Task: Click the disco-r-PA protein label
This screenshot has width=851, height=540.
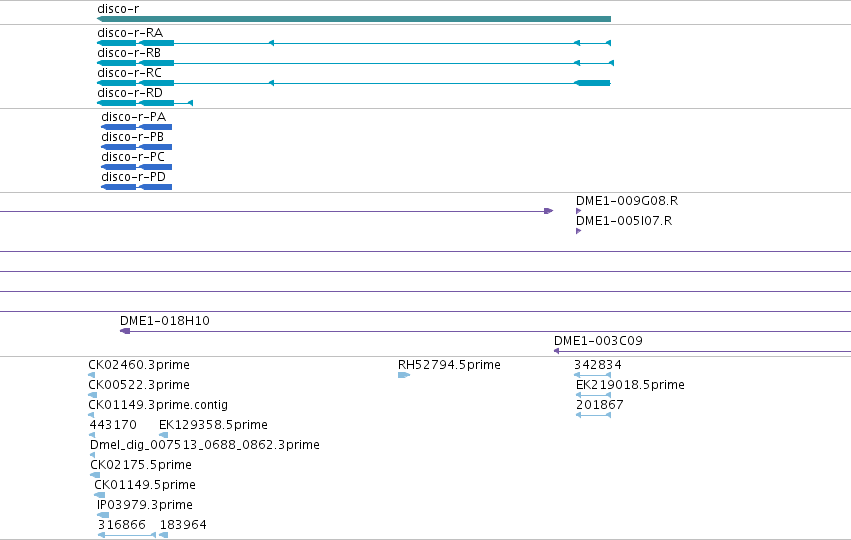Action: (134, 117)
